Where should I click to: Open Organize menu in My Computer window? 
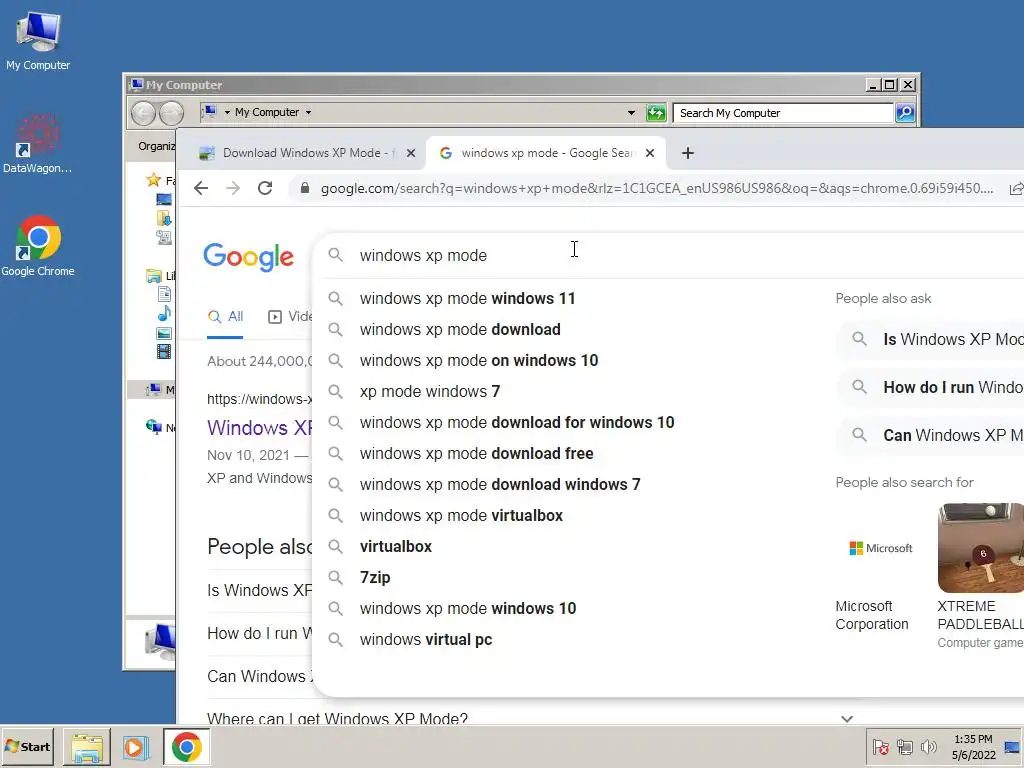click(157, 146)
